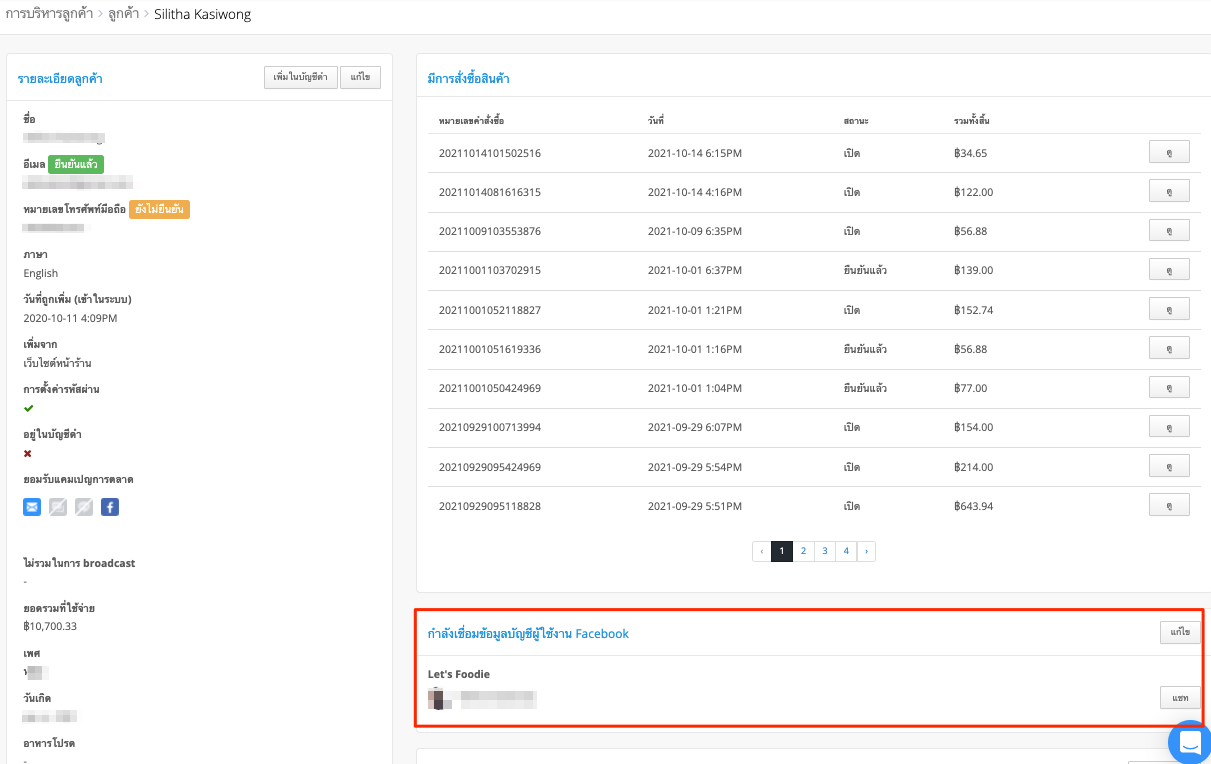Click the red blacklist X mark
The height and width of the screenshot is (764, 1211).
click(28, 453)
